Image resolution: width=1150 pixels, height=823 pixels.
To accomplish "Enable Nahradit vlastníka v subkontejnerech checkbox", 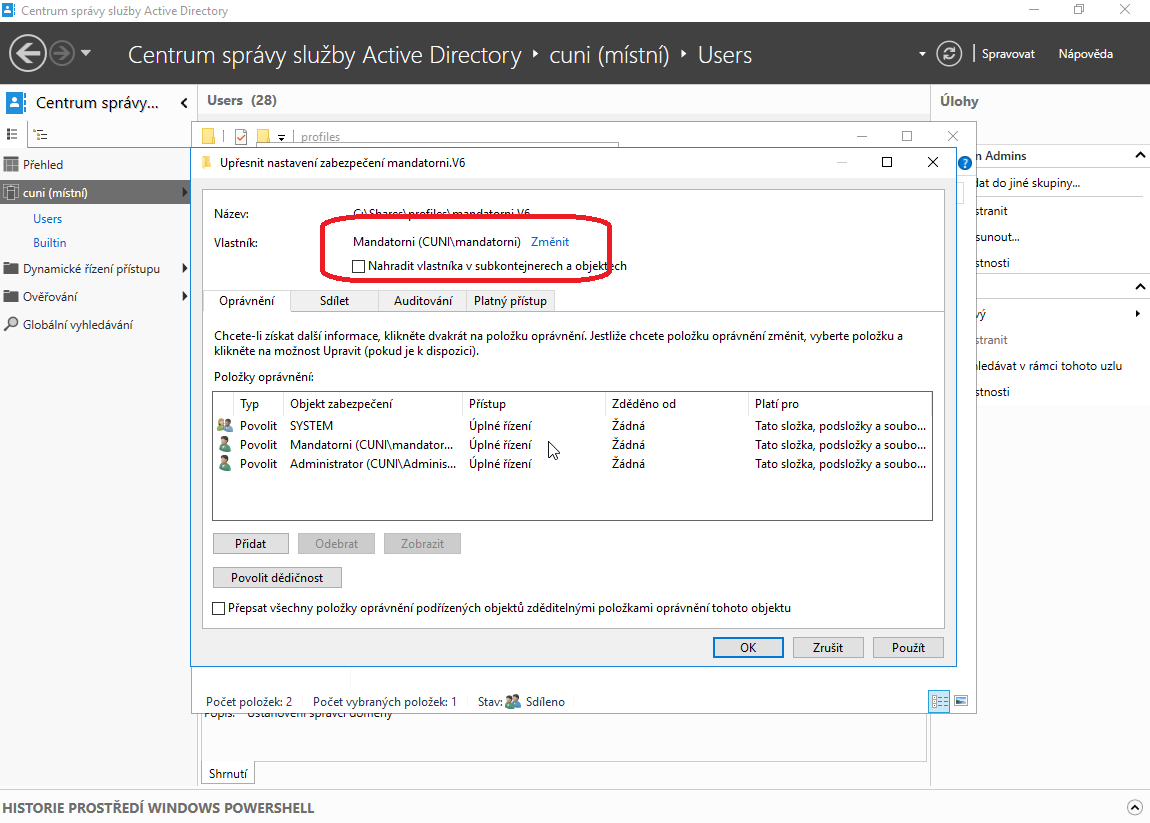I will (x=359, y=266).
